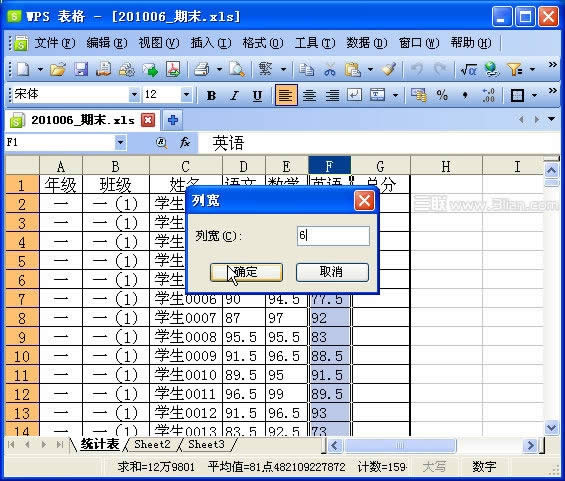Click the fx insert function icon

[185, 142]
